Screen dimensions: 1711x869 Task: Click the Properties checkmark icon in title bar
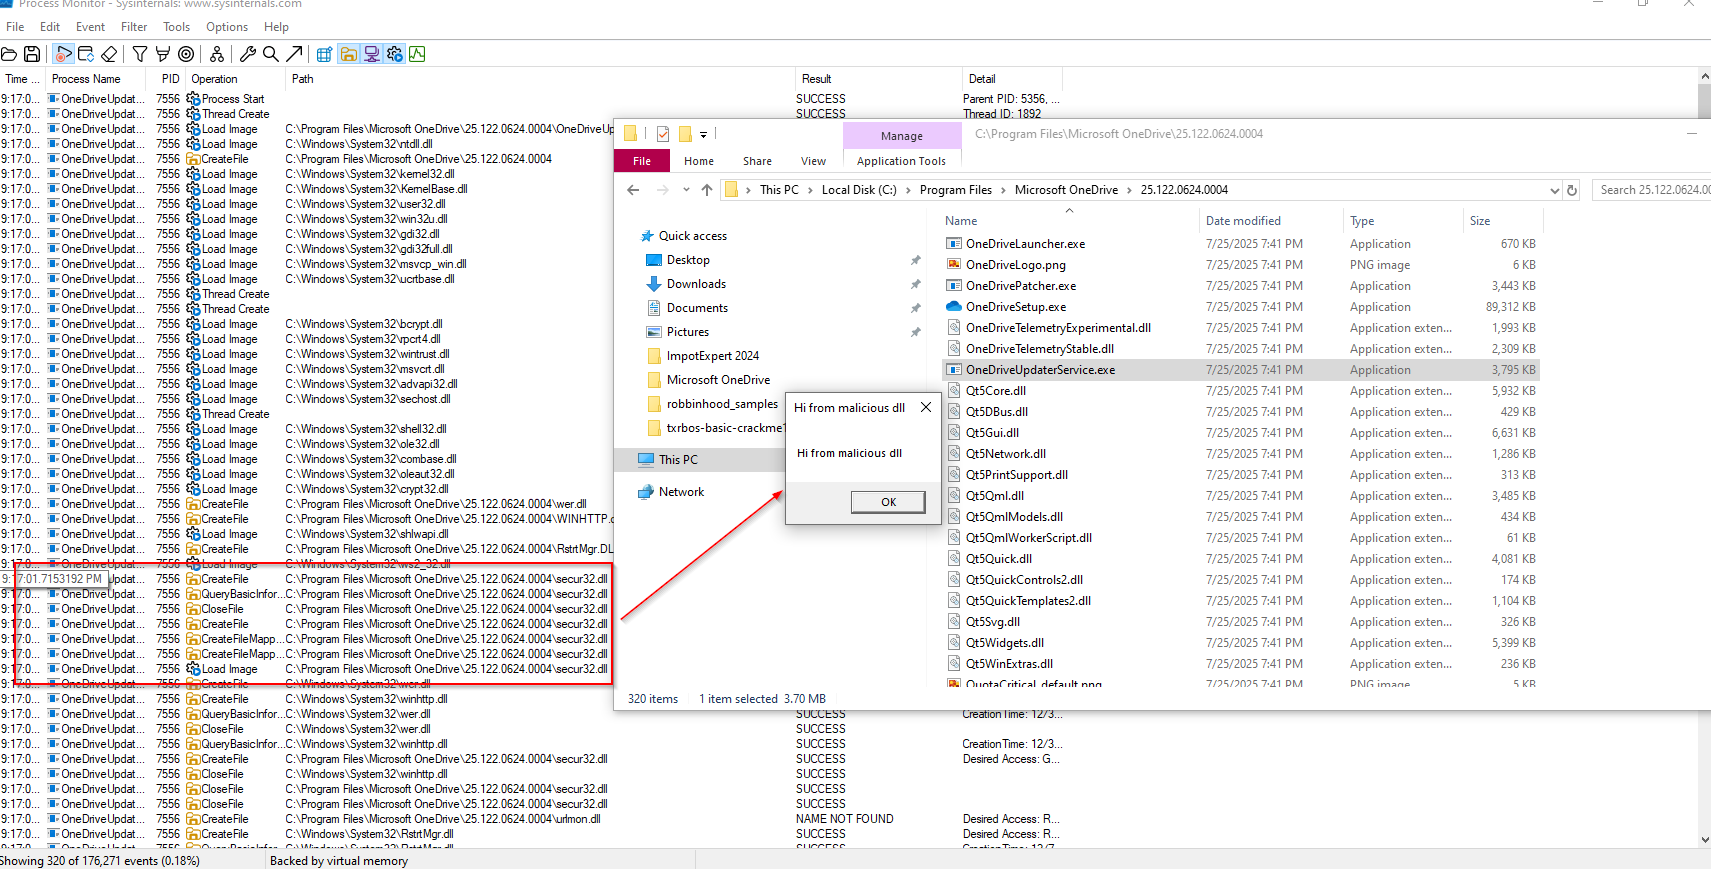(x=662, y=134)
